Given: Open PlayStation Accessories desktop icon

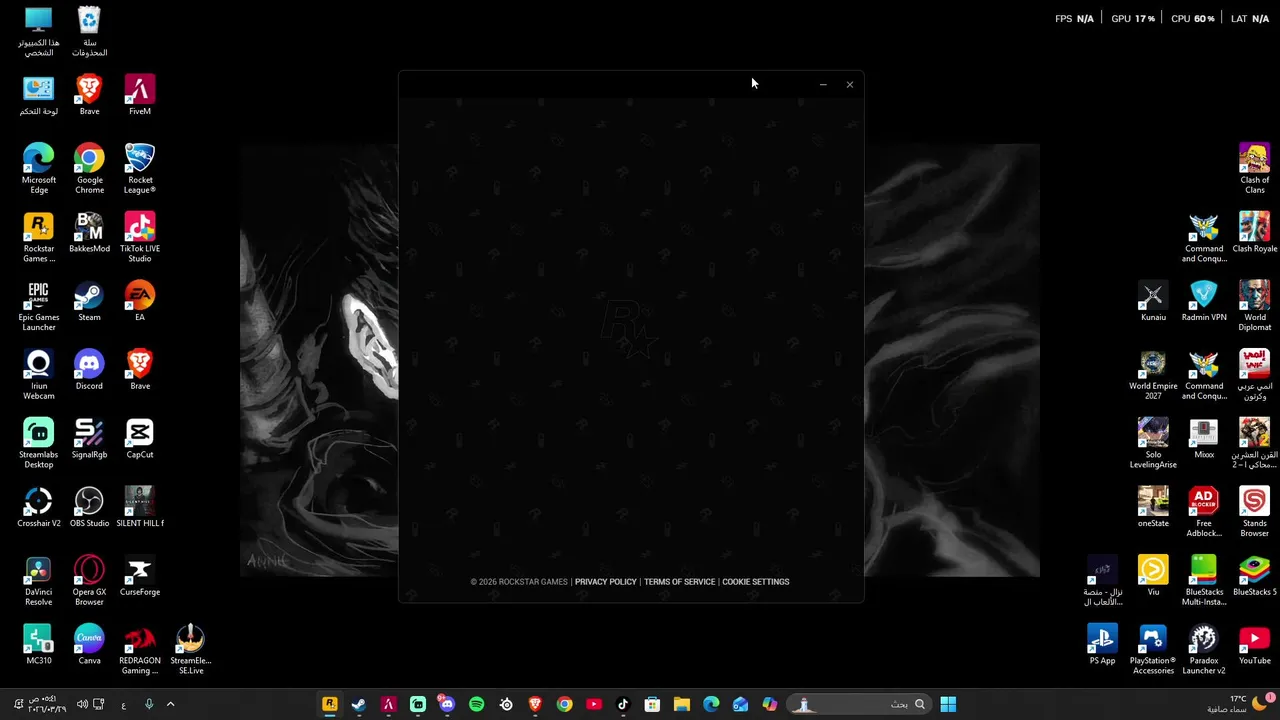Looking at the screenshot, I should [x=1153, y=650].
